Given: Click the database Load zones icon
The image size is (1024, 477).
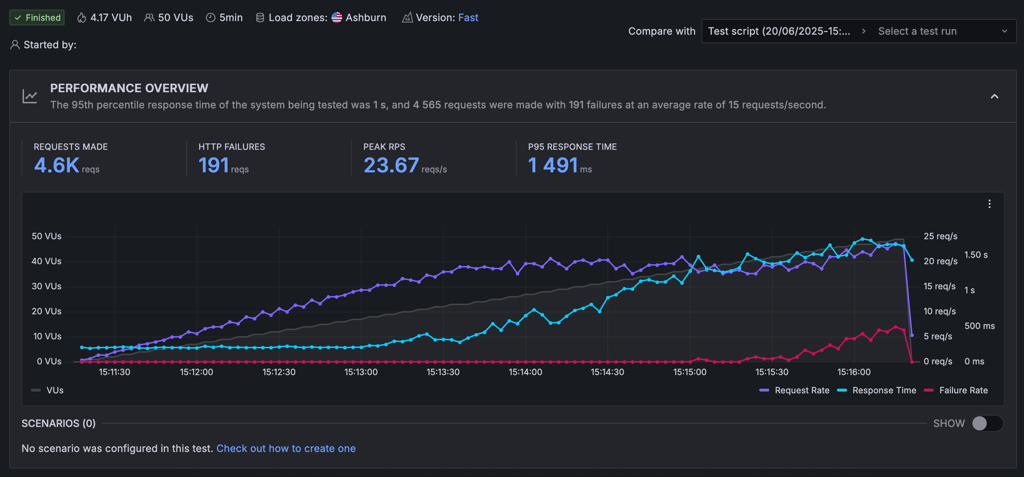Looking at the screenshot, I should coord(260,18).
